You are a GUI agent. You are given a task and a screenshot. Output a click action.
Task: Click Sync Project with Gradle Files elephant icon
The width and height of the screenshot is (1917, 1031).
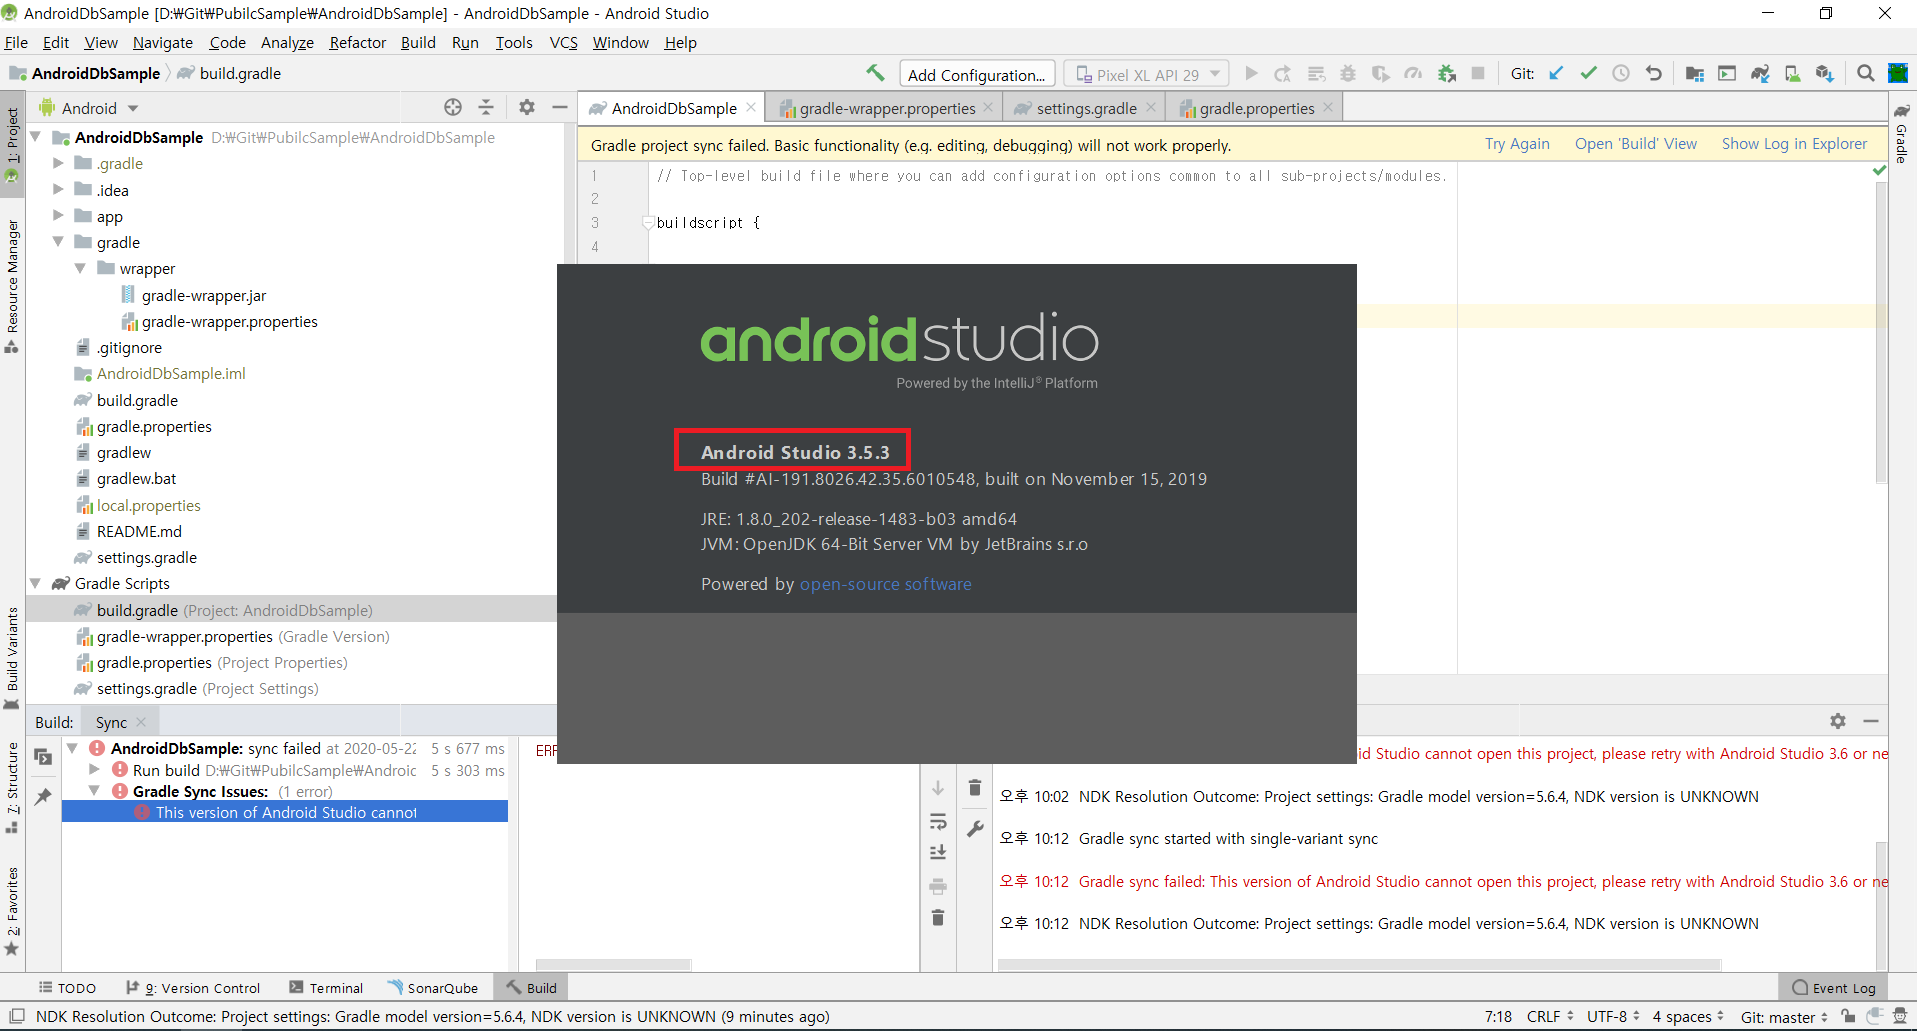(1760, 74)
